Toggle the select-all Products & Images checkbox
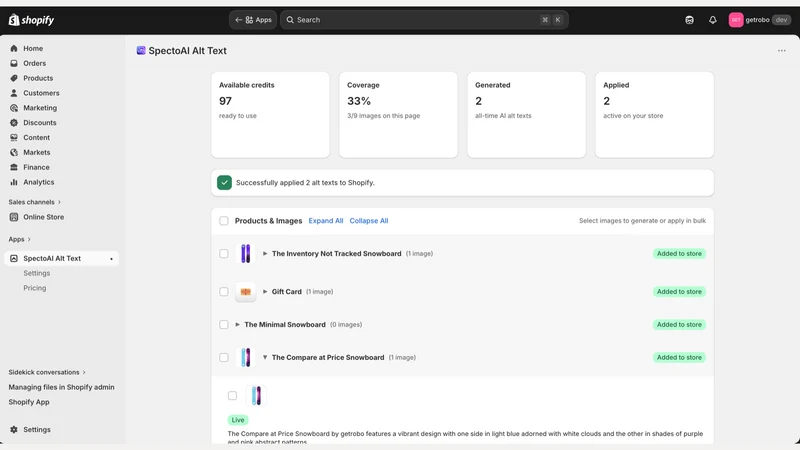Viewport: 800px width, 450px height. [223, 220]
